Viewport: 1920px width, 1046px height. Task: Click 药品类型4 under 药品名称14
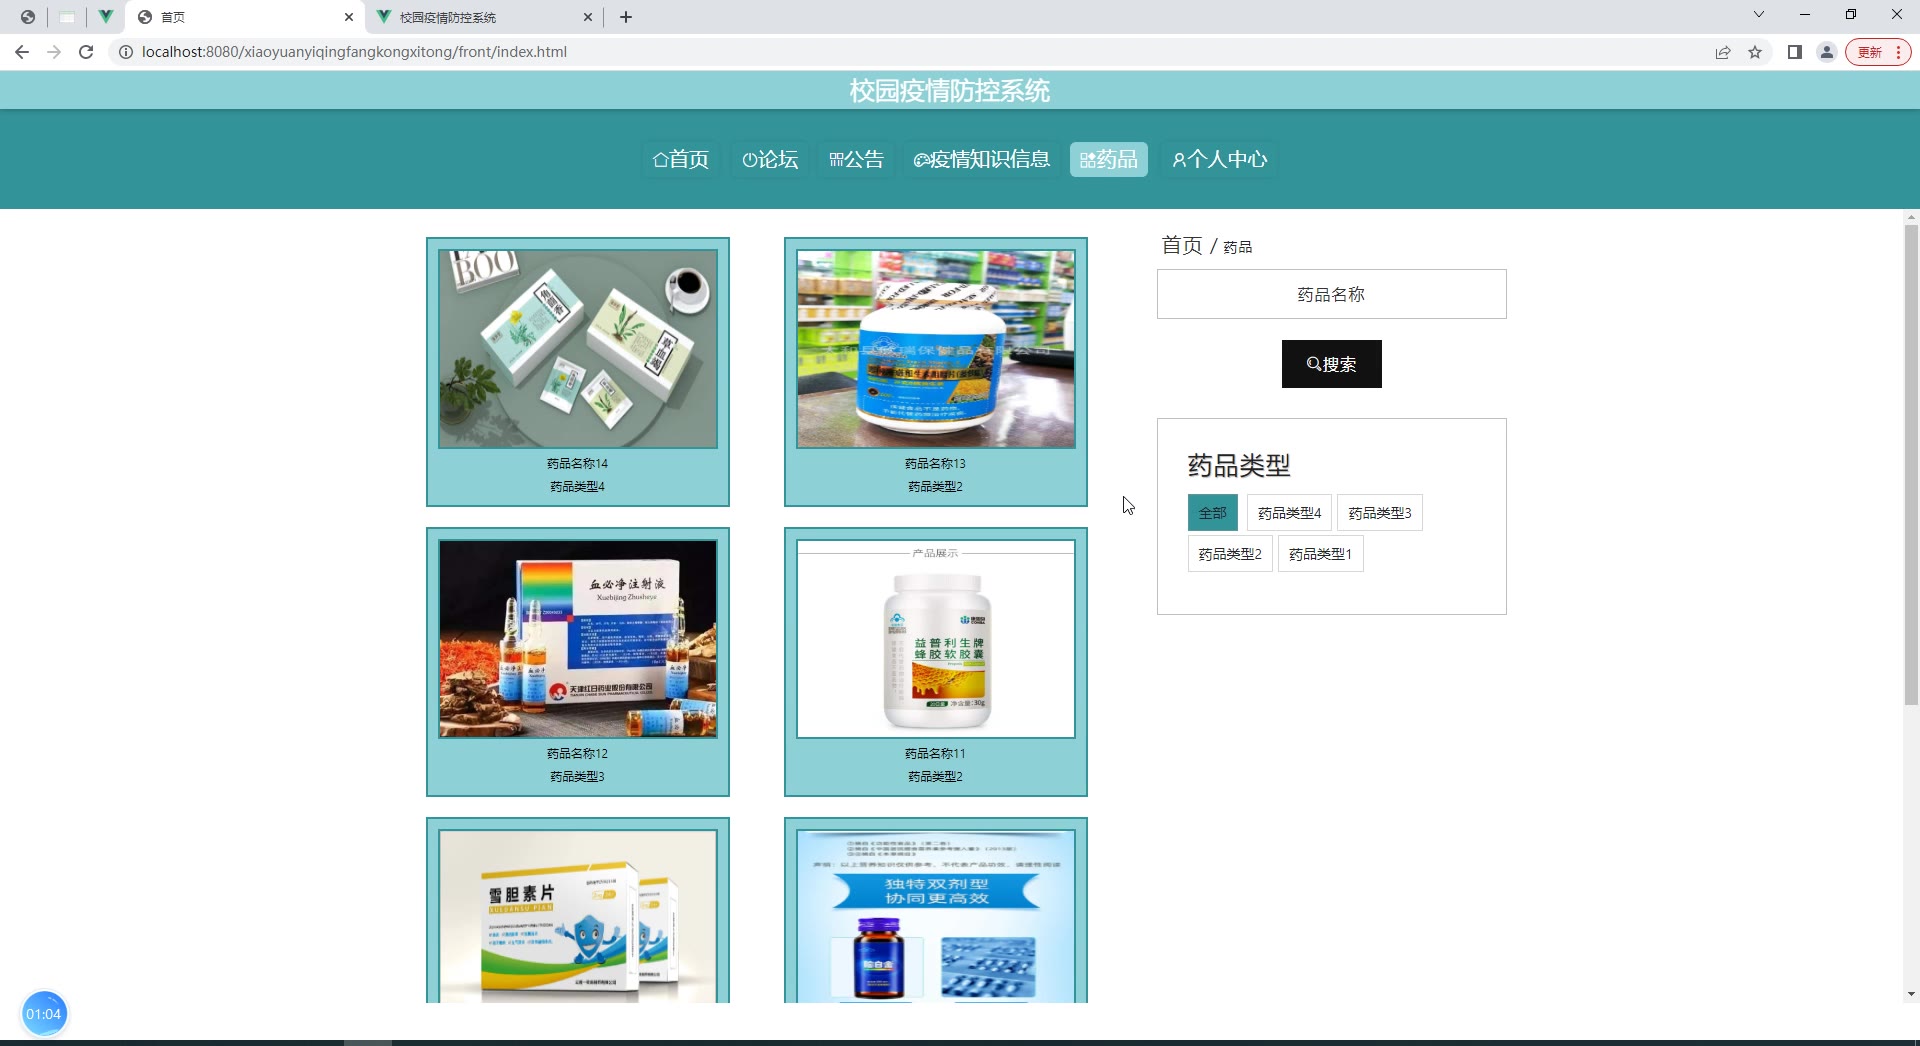tap(577, 487)
